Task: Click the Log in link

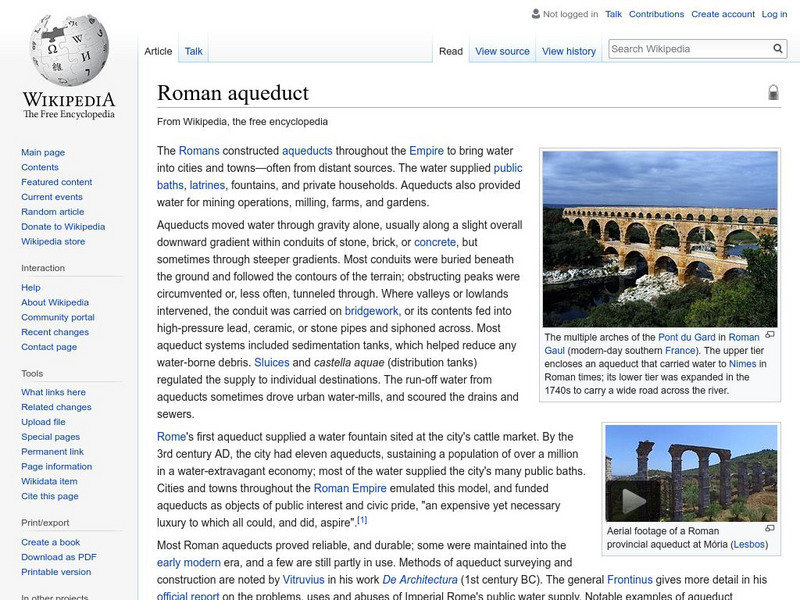Action: pos(774,14)
